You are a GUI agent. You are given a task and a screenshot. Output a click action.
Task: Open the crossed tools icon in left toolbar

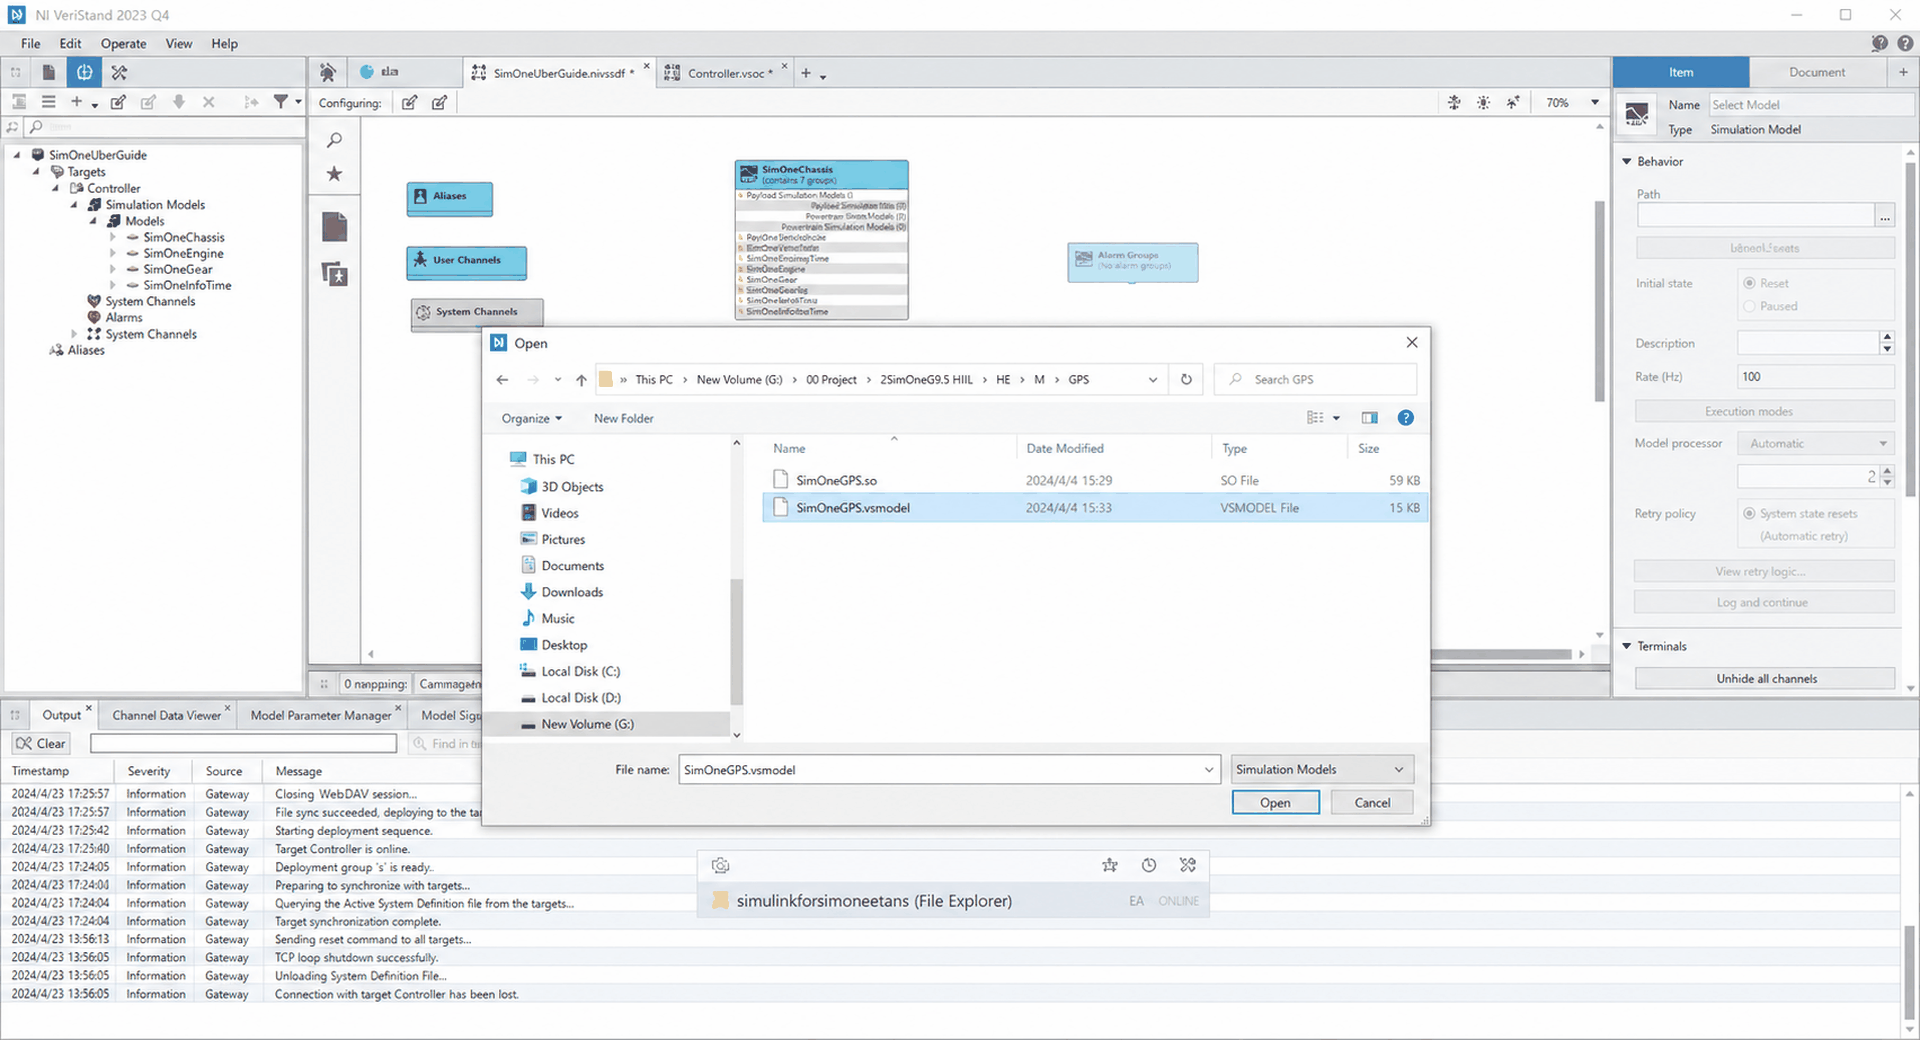tap(119, 72)
